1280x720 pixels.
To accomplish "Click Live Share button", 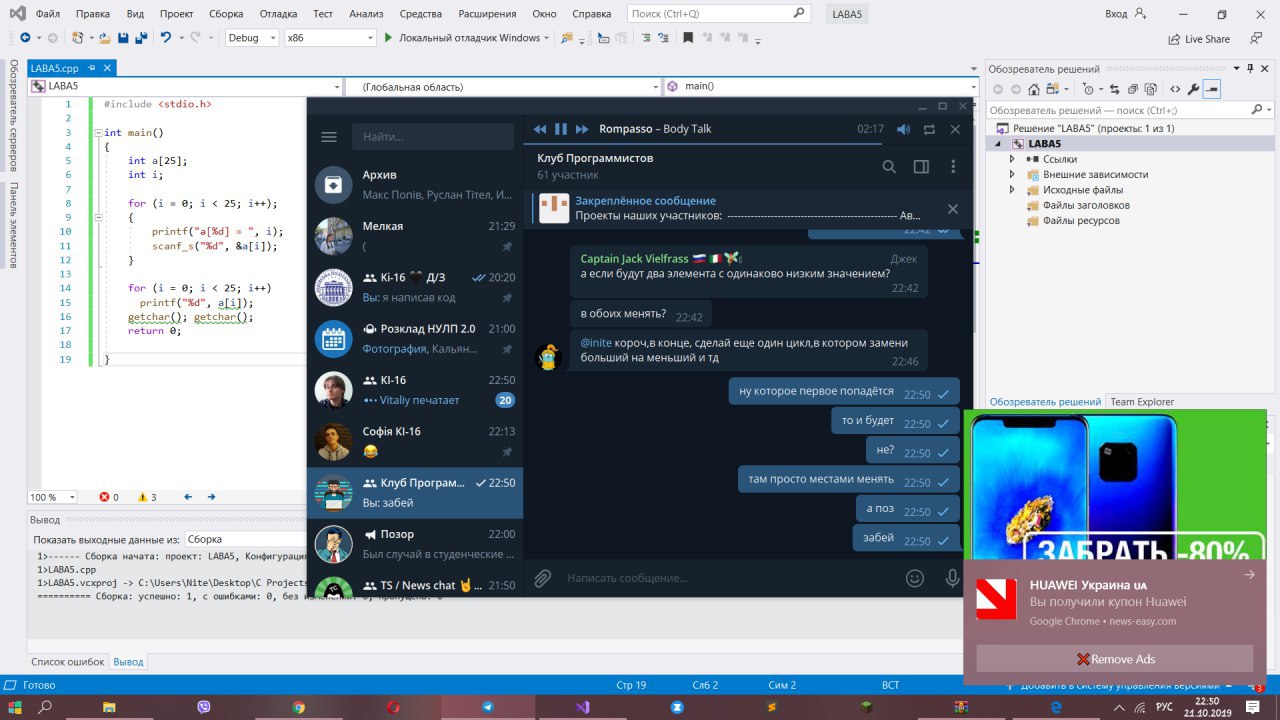I will pos(1199,39).
